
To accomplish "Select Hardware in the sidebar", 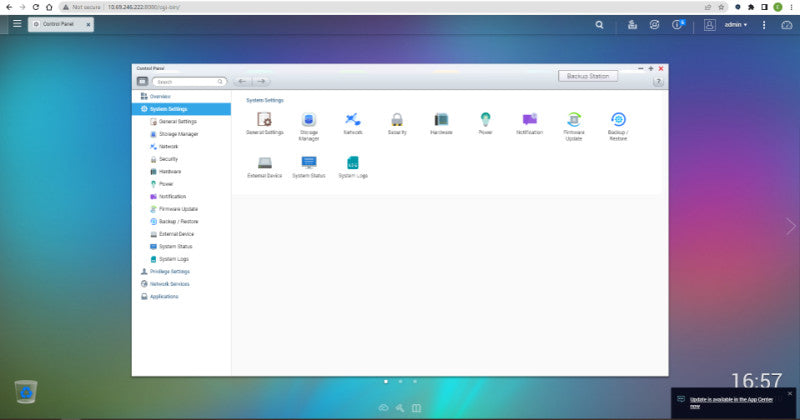I will pos(181,171).
